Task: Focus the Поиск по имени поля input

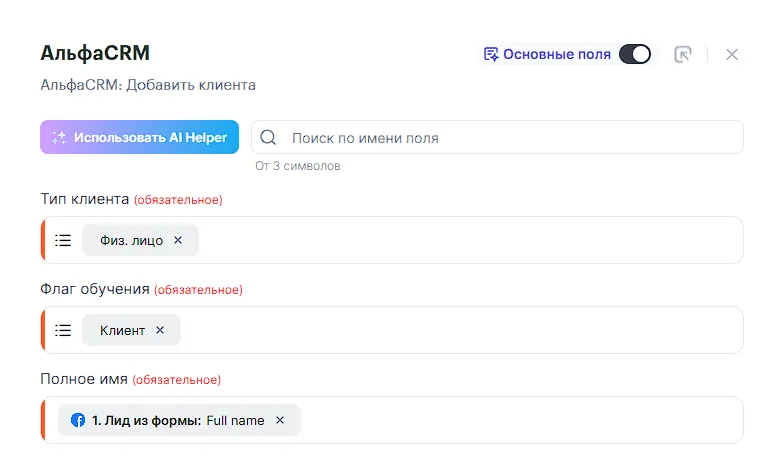Action: tap(510, 138)
